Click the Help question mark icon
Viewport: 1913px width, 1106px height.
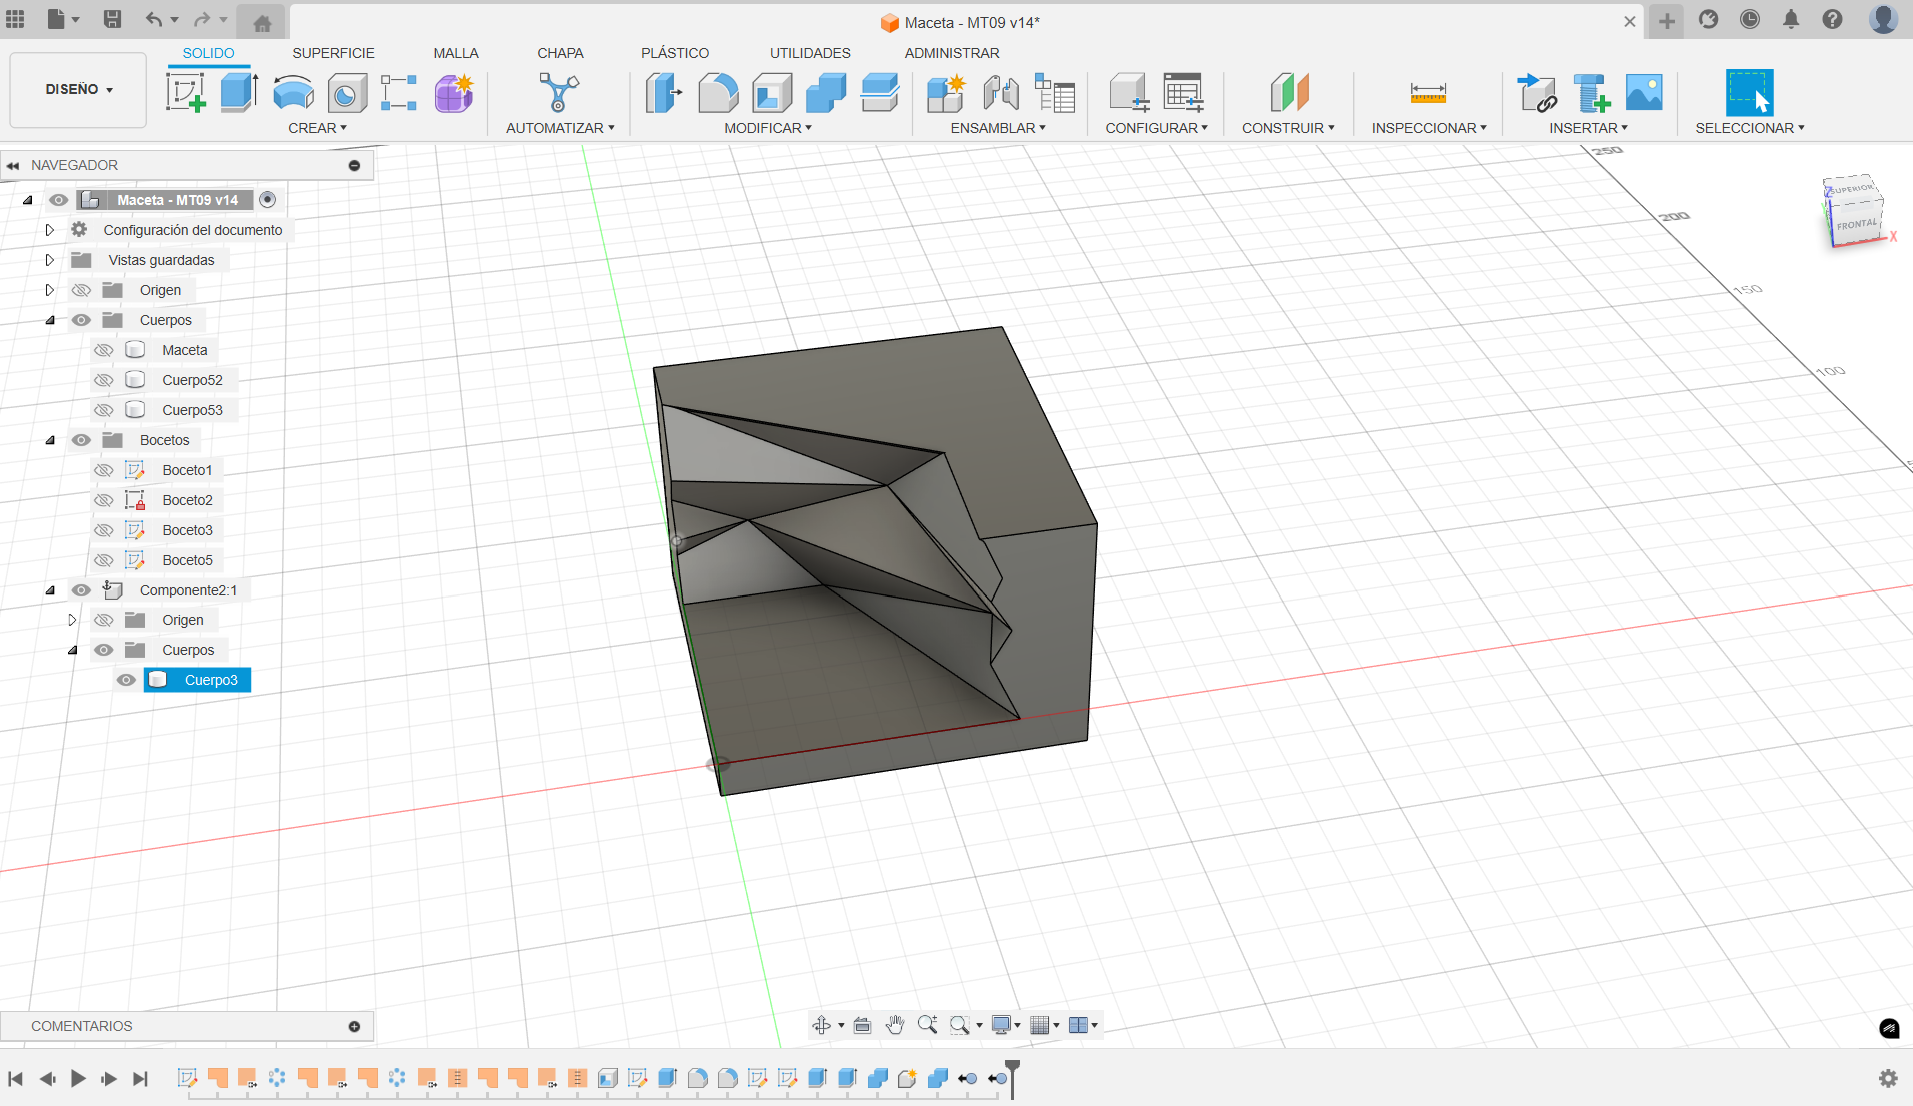1832,19
